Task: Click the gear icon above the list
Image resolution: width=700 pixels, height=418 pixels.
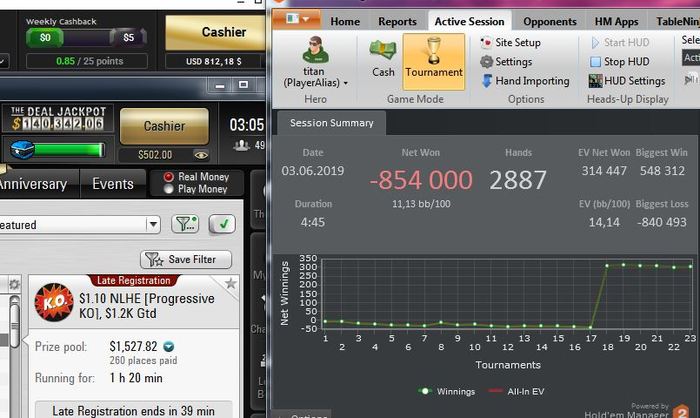Action: pos(14,284)
